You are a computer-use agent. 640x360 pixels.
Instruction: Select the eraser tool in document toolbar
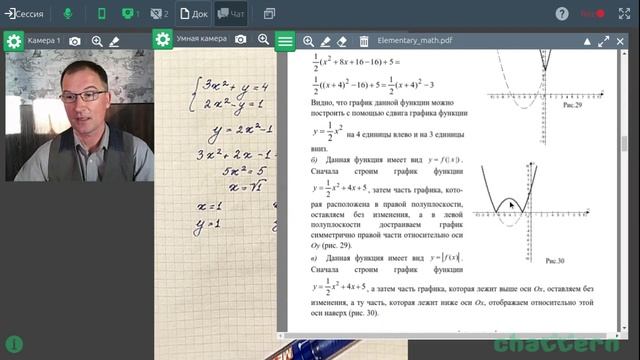click(342, 41)
